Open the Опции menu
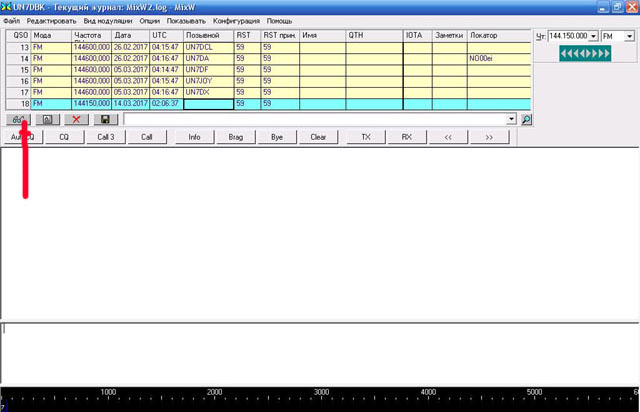This screenshot has height=412, width=640. pyautogui.click(x=149, y=21)
